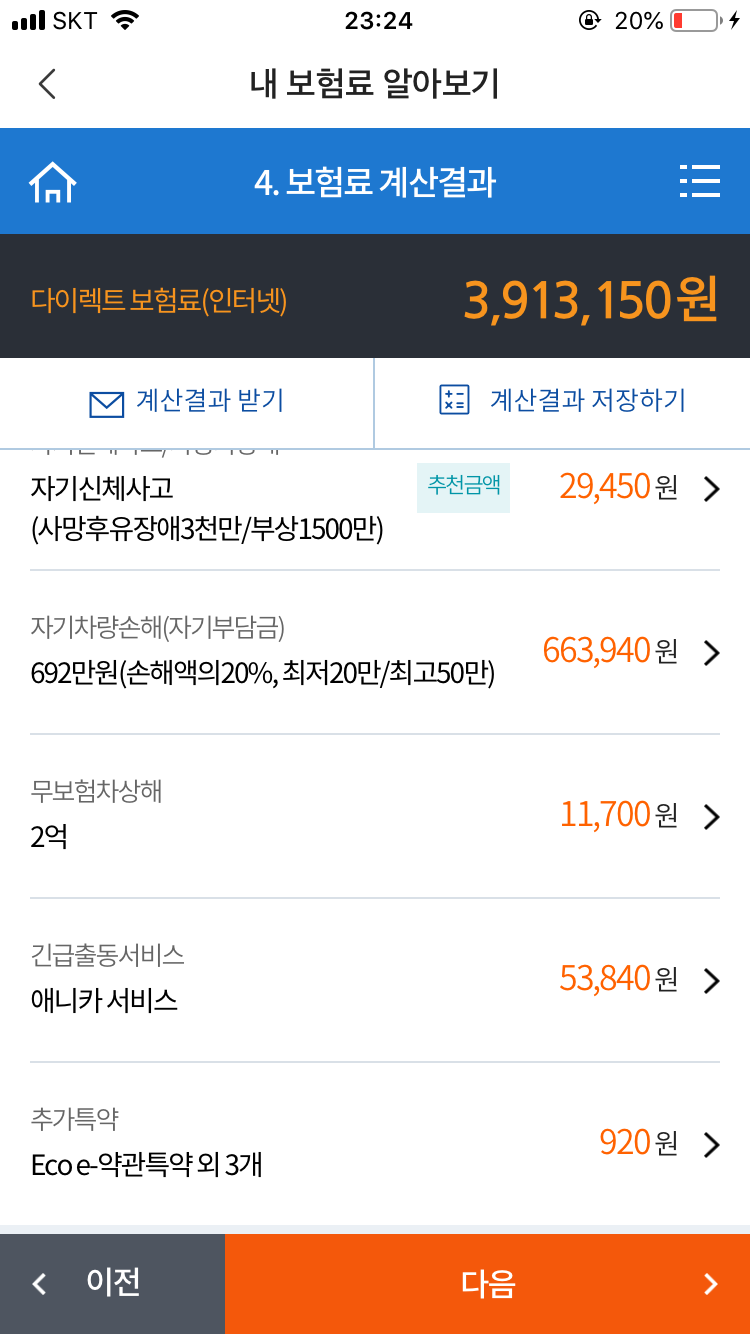This screenshot has width=750, height=1334.
Task: Select the 애니카 서비스 row text
Action: click(104, 1001)
